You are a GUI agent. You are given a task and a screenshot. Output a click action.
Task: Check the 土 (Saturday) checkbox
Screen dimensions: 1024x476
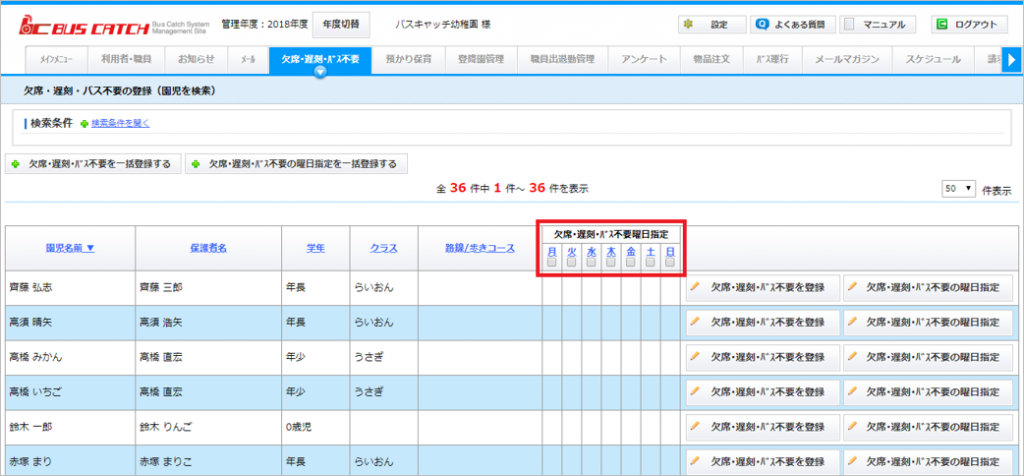pos(650,262)
